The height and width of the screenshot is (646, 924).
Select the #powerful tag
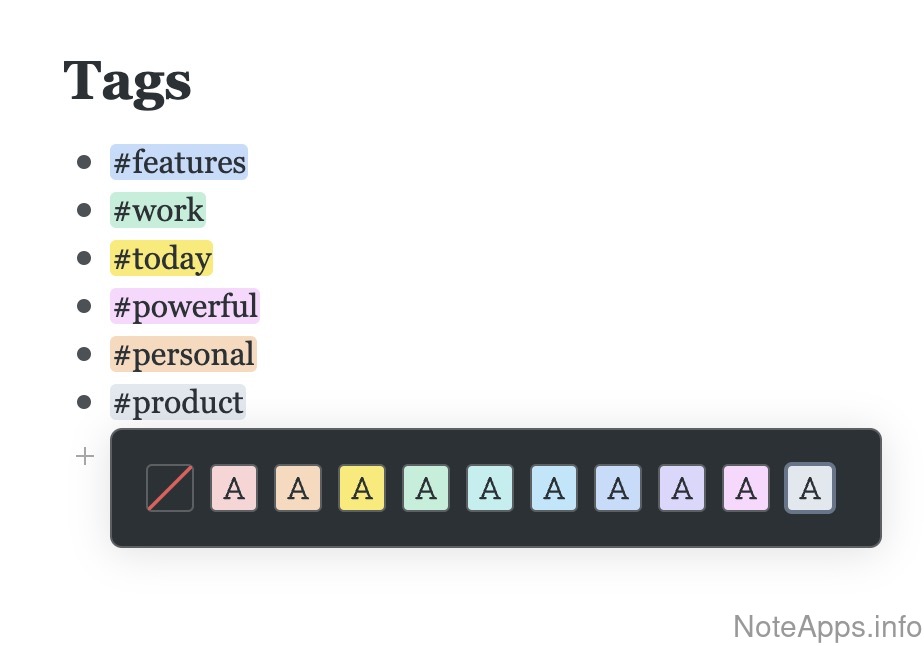point(185,306)
